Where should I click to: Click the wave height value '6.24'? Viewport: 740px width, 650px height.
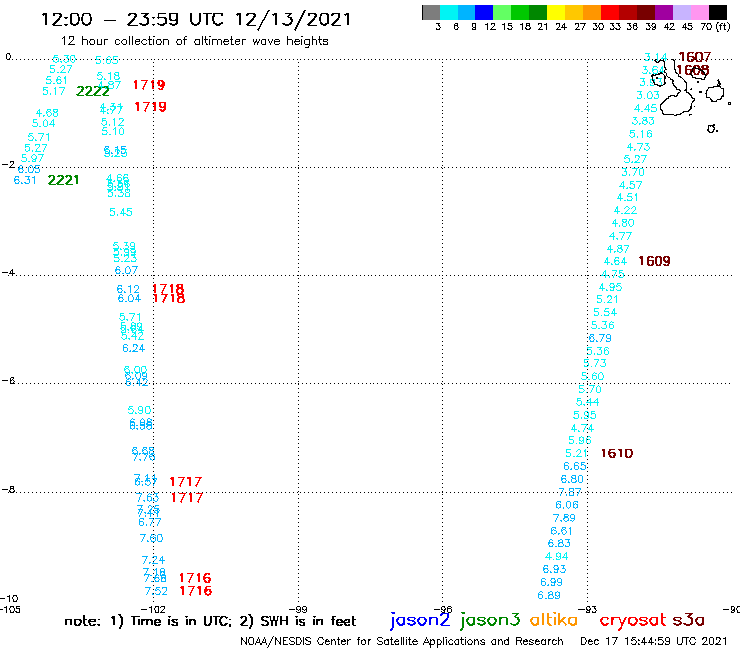pyautogui.click(x=134, y=348)
